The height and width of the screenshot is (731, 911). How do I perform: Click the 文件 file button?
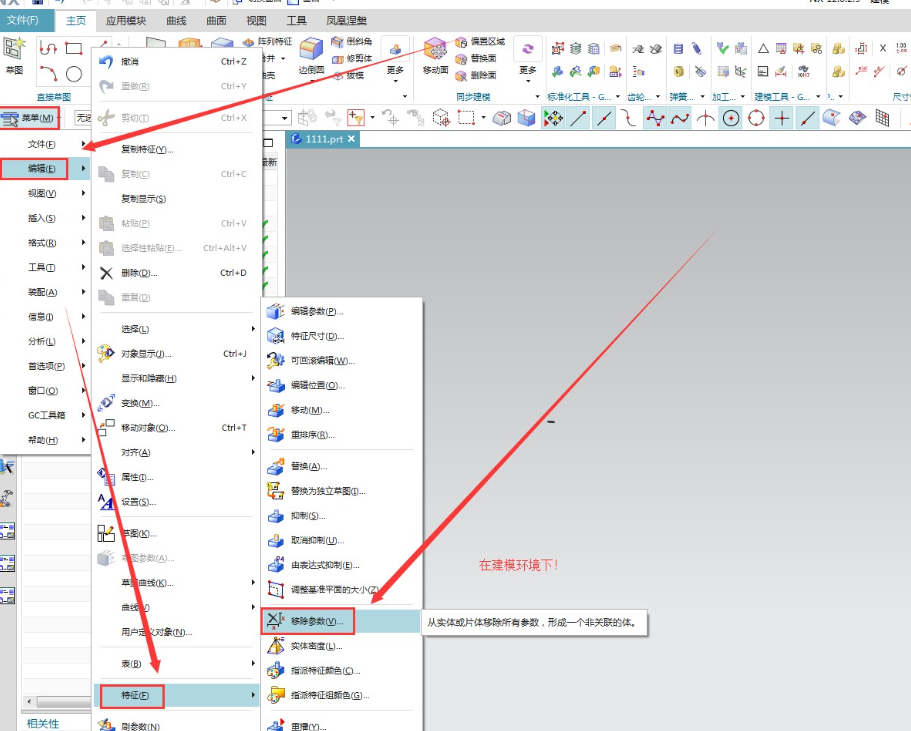(23, 20)
